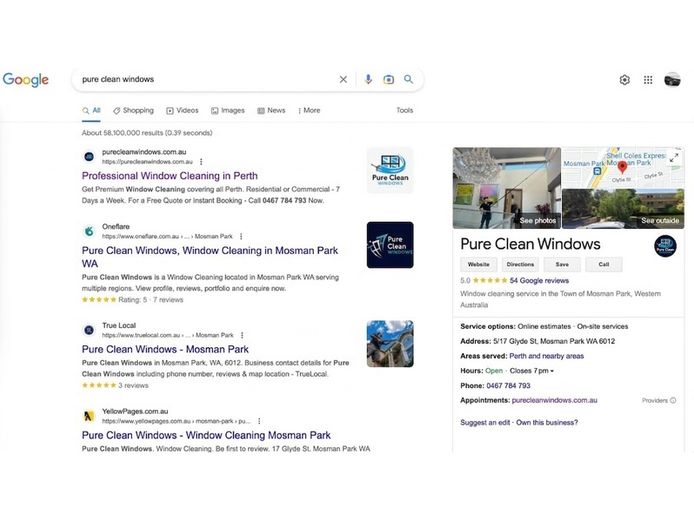Click the Call button
The height and width of the screenshot is (522, 694).
tap(604, 264)
